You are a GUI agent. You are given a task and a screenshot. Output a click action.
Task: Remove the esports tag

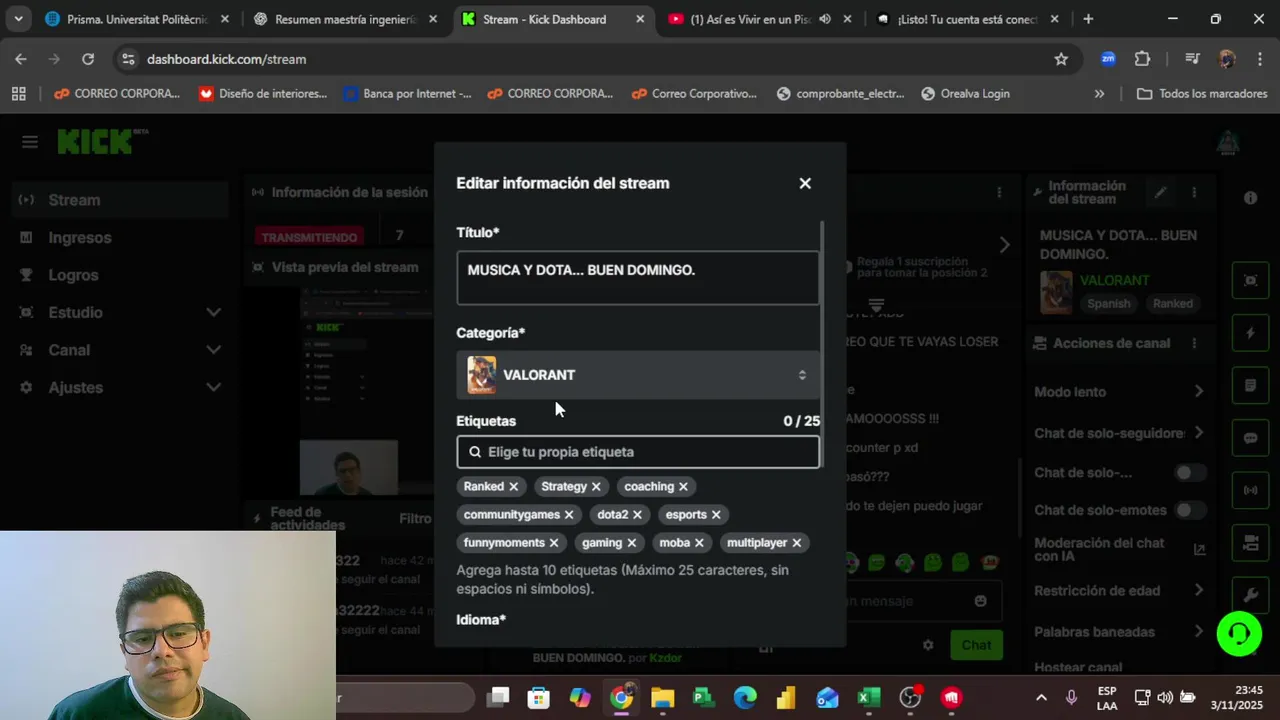click(x=716, y=514)
